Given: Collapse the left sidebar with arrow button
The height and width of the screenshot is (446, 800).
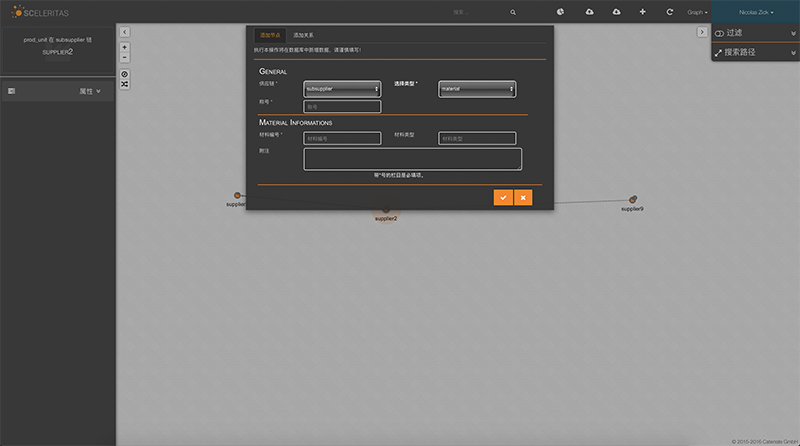Looking at the screenshot, I should tap(124, 31).
